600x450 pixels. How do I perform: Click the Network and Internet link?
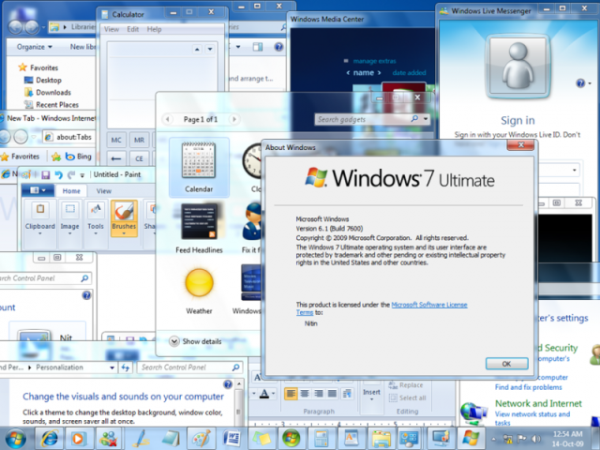coord(538,403)
